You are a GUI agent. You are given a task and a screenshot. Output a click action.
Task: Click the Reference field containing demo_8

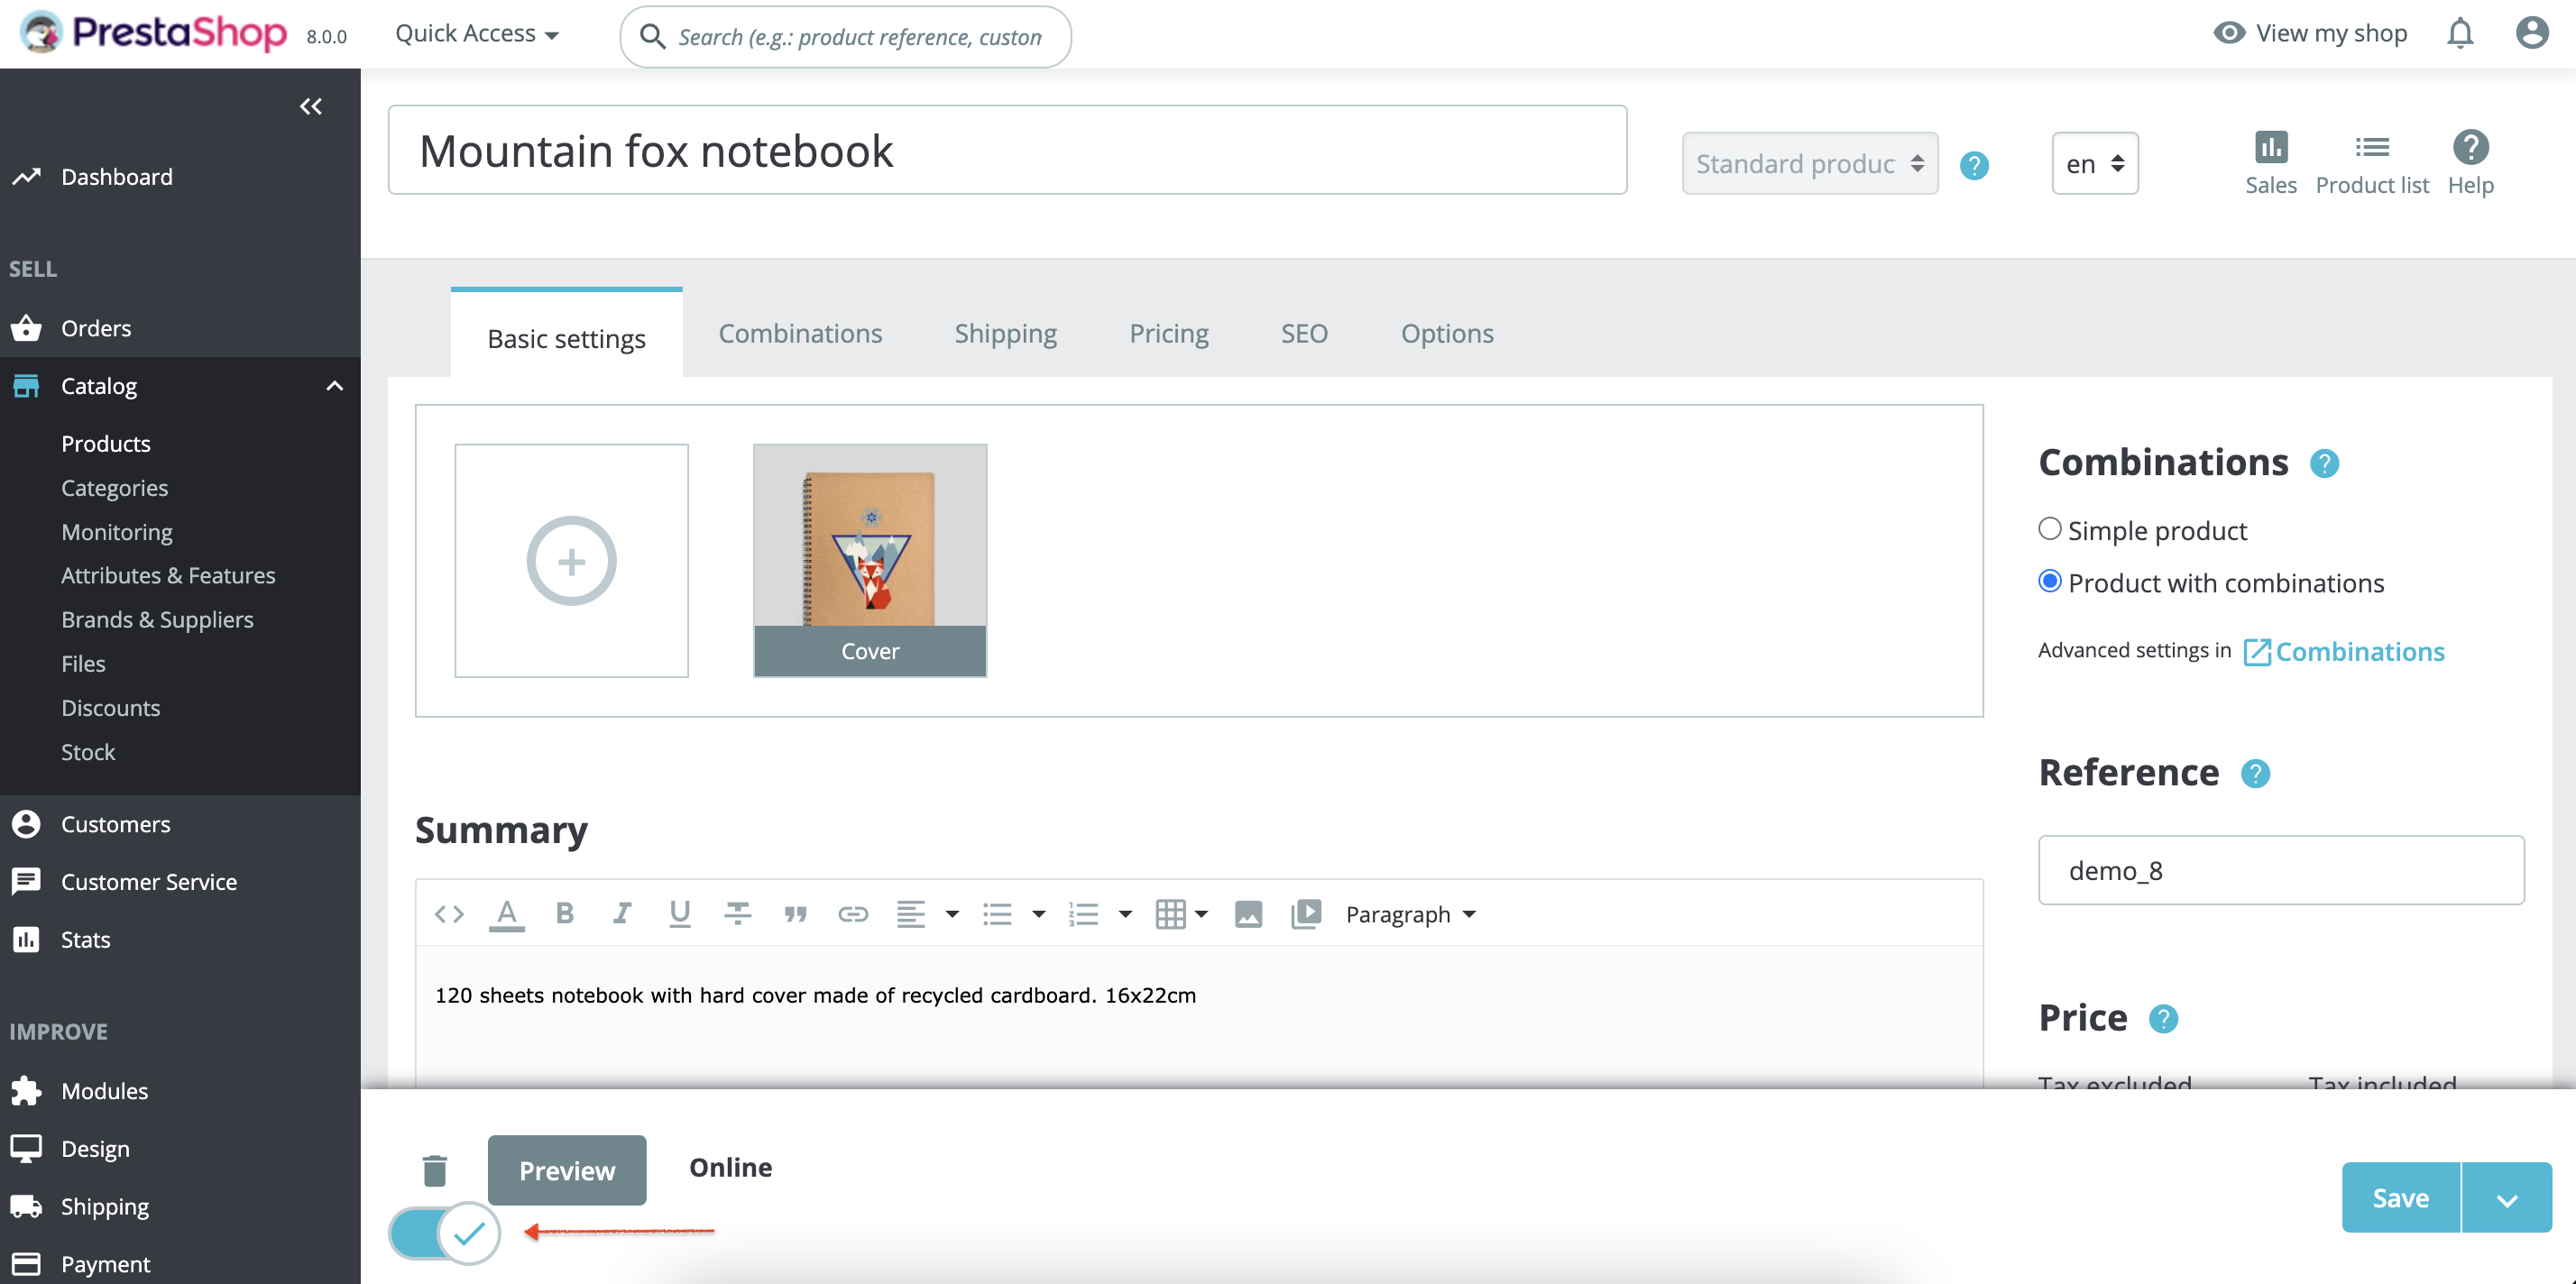(2280, 869)
